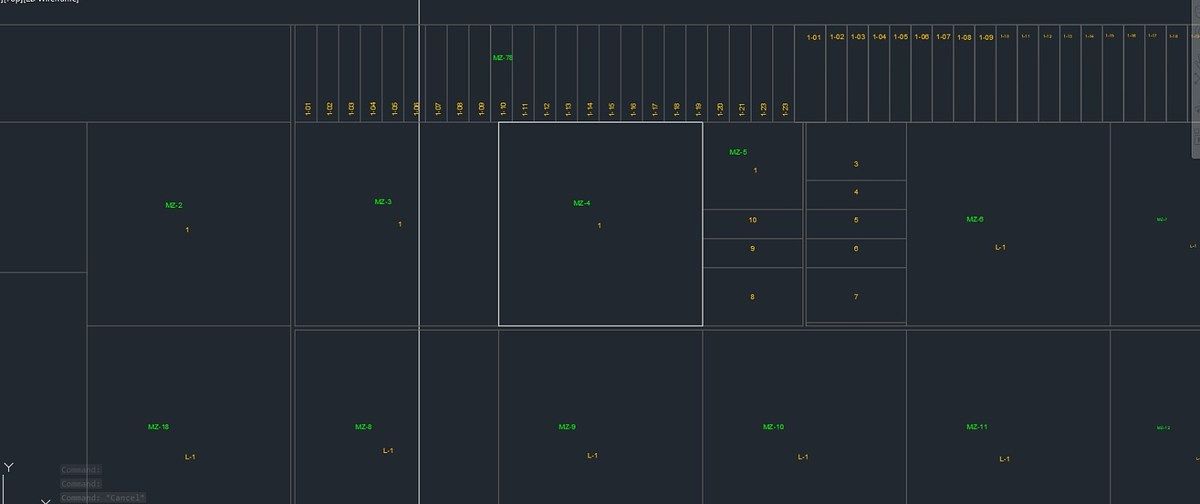Click lot number 8 text
Viewport: 1200px width, 504px height.
point(752,296)
